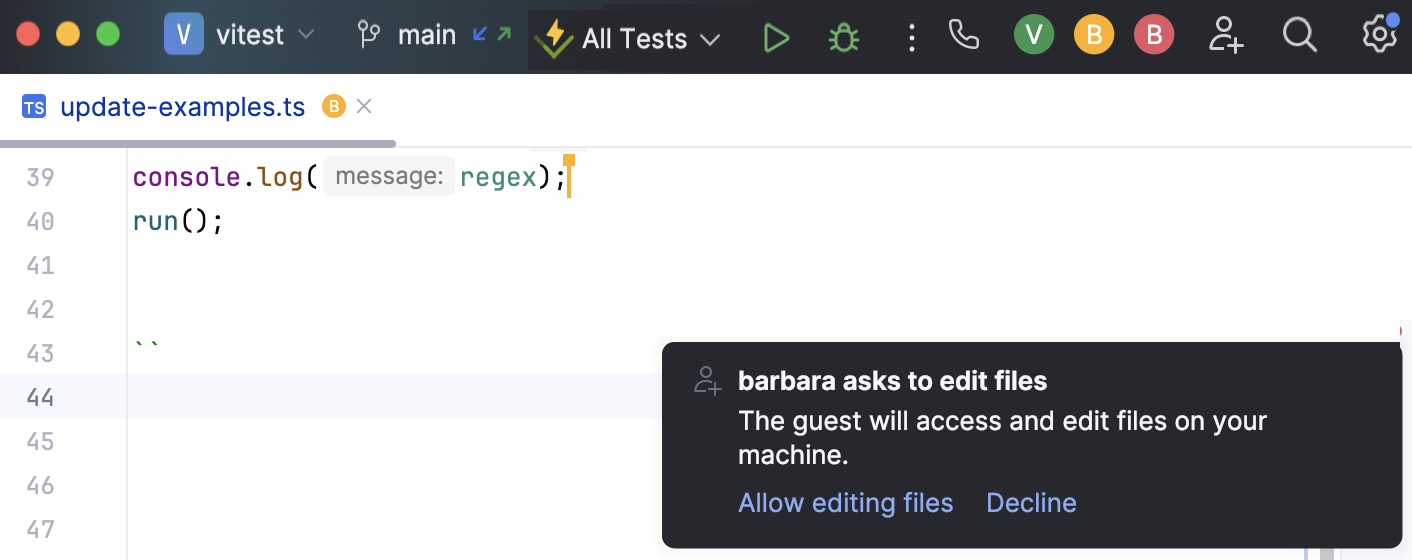Invite a collaborator with add-user icon
Image resolution: width=1412 pixels, height=560 pixels.
click(x=1225, y=36)
